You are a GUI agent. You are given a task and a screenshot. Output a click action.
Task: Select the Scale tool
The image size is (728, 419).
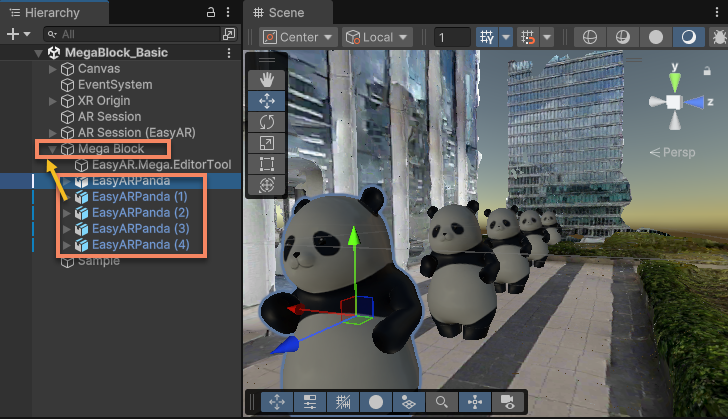click(x=266, y=143)
